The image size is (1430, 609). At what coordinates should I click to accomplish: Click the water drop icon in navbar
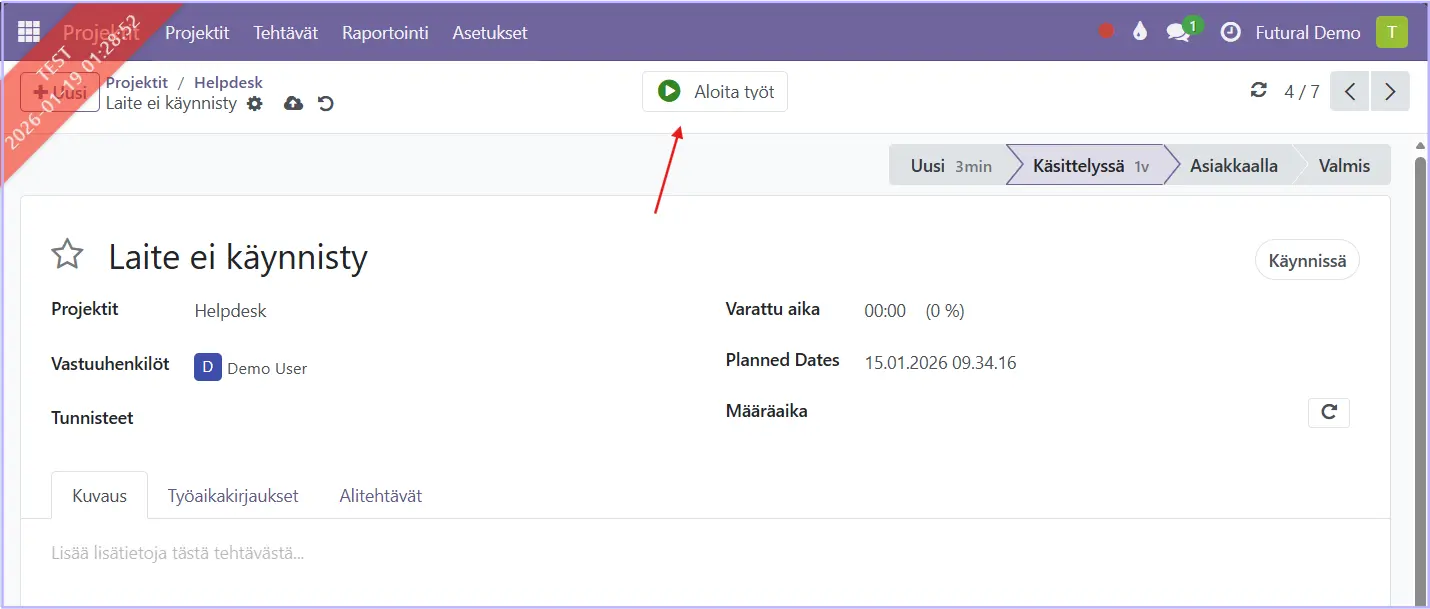[x=1139, y=32]
